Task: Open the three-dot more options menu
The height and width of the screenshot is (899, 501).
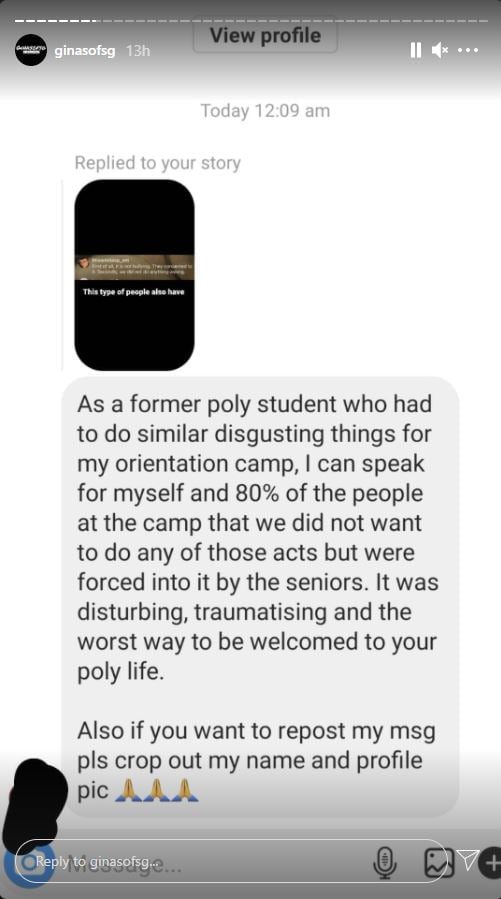Action: click(x=468, y=50)
